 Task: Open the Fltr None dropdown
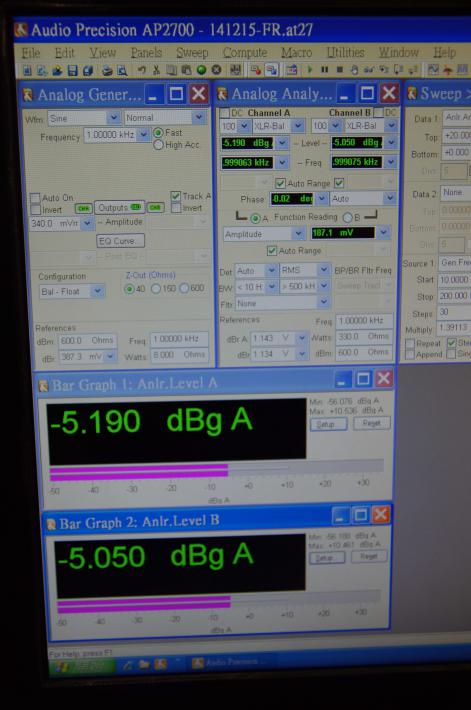323,302
